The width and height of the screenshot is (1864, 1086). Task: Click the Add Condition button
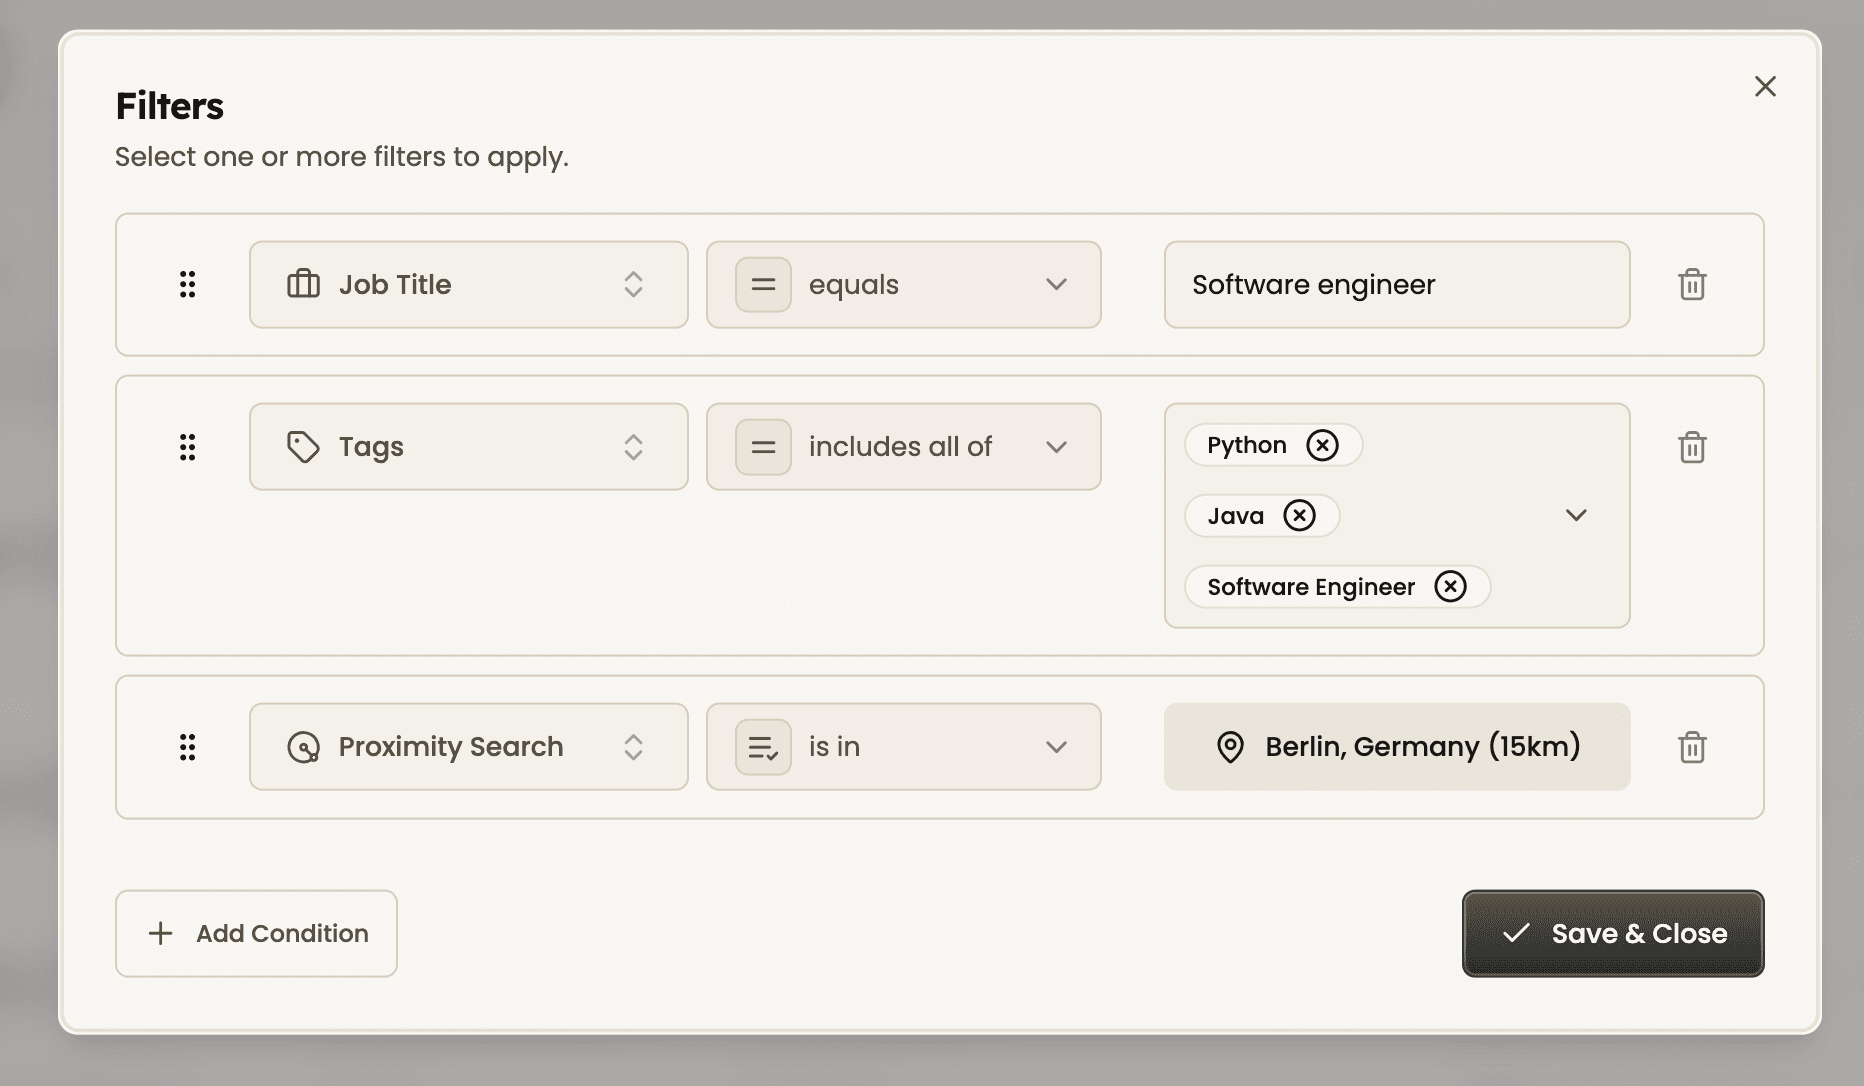(x=256, y=933)
